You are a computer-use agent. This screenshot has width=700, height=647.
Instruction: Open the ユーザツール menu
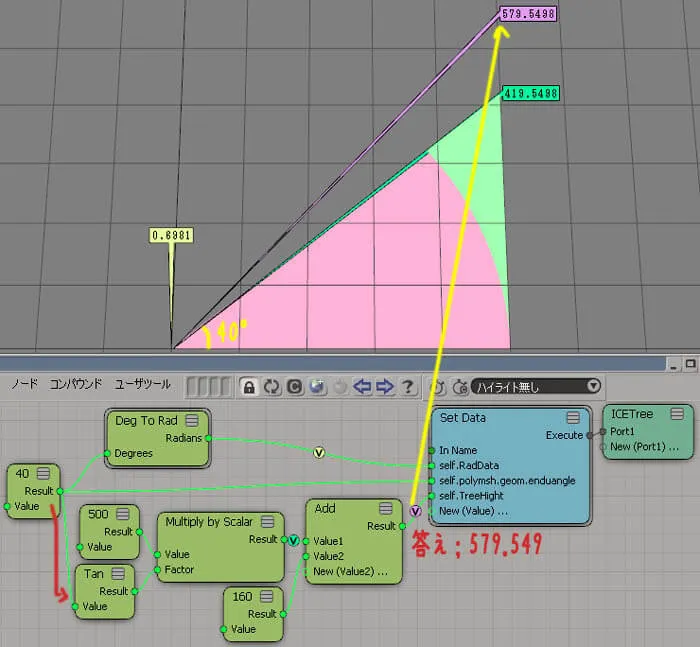pyautogui.click(x=142, y=384)
